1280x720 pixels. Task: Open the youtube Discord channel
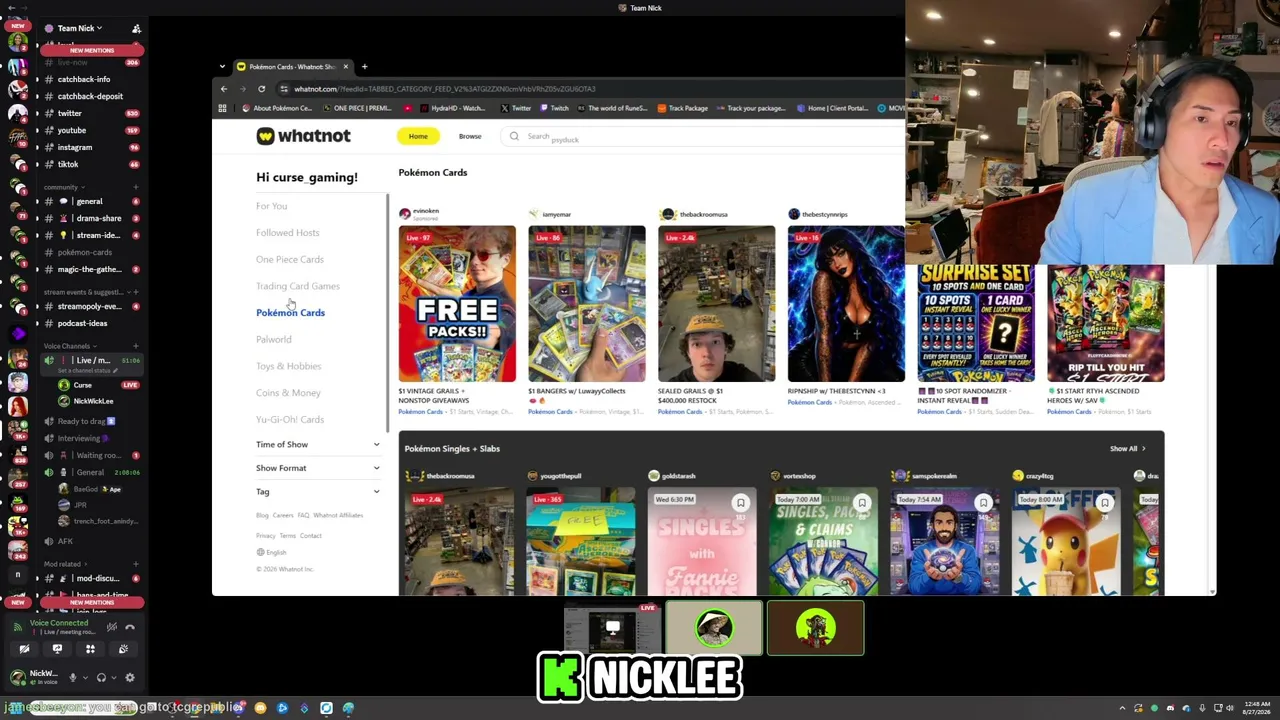(72, 130)
